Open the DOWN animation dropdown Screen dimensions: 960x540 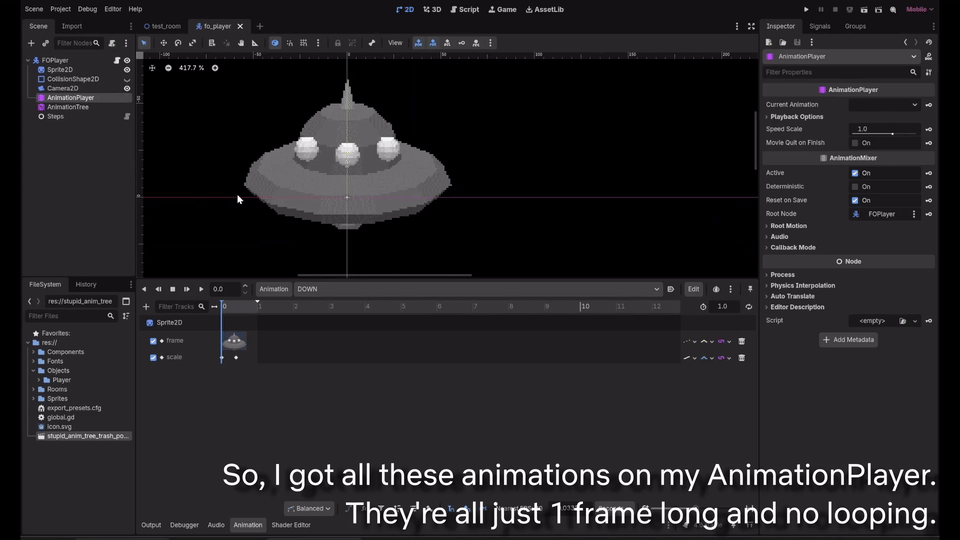click(477, 289)
